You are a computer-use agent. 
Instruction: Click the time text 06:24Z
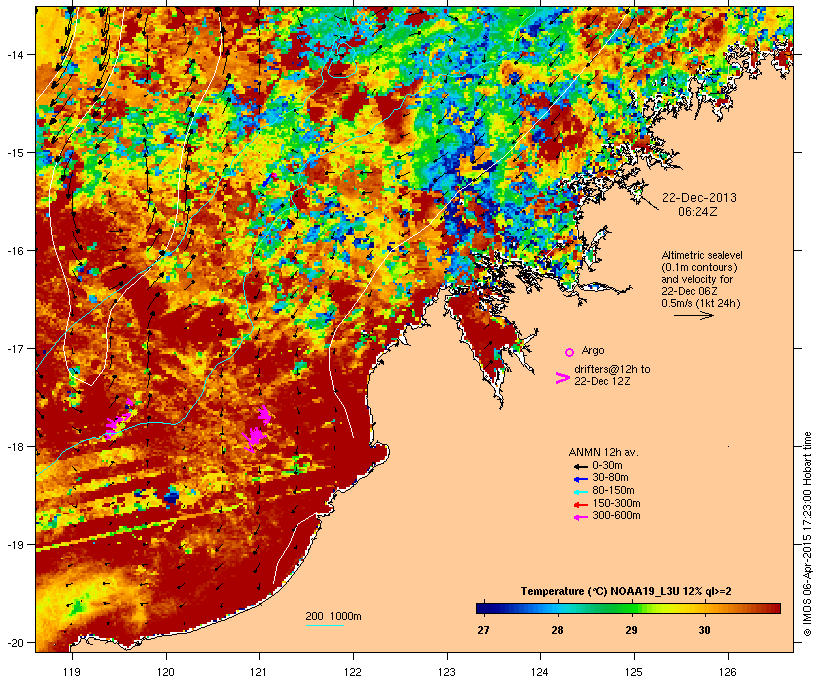698,212
